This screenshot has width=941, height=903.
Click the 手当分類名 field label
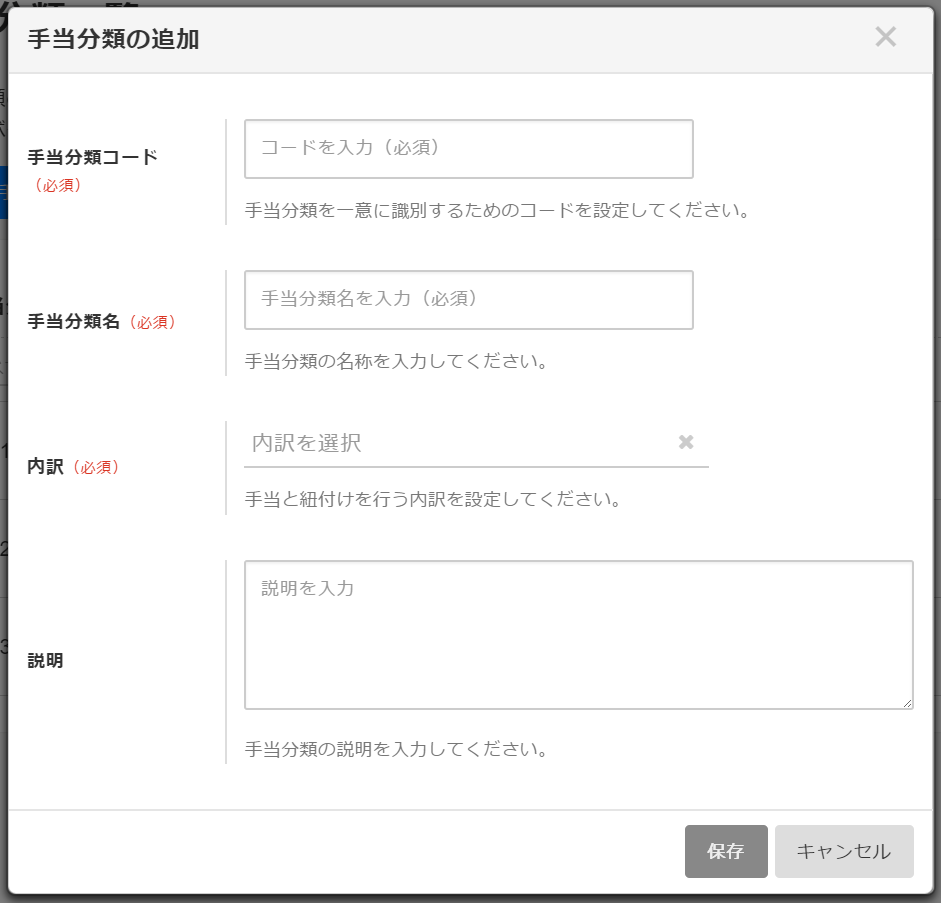73,322
